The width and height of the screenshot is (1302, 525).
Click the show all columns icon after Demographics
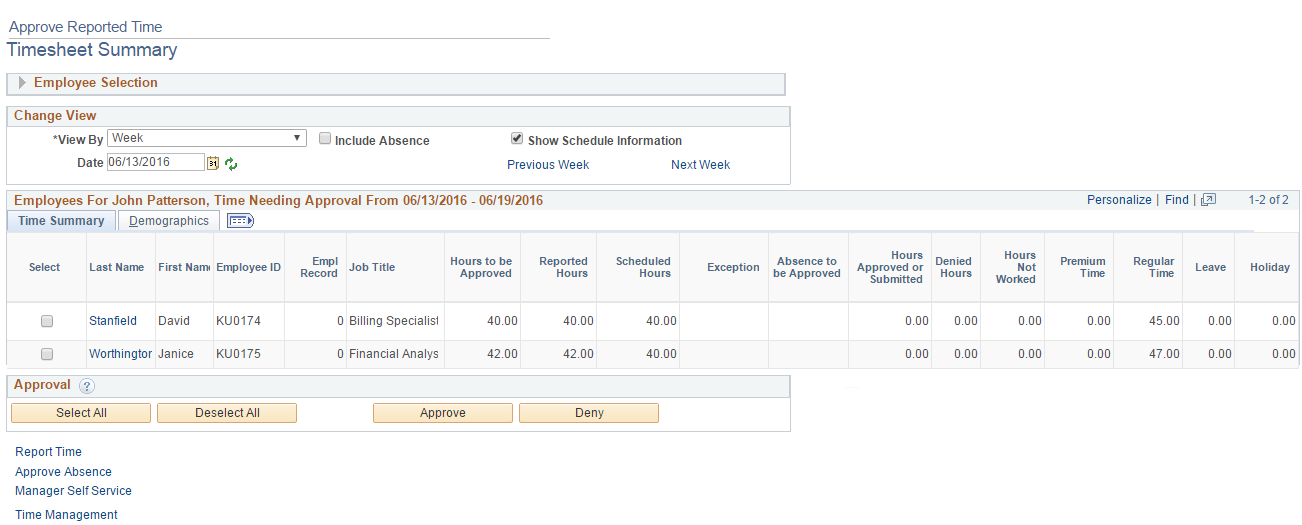click(x=240, y=221)
